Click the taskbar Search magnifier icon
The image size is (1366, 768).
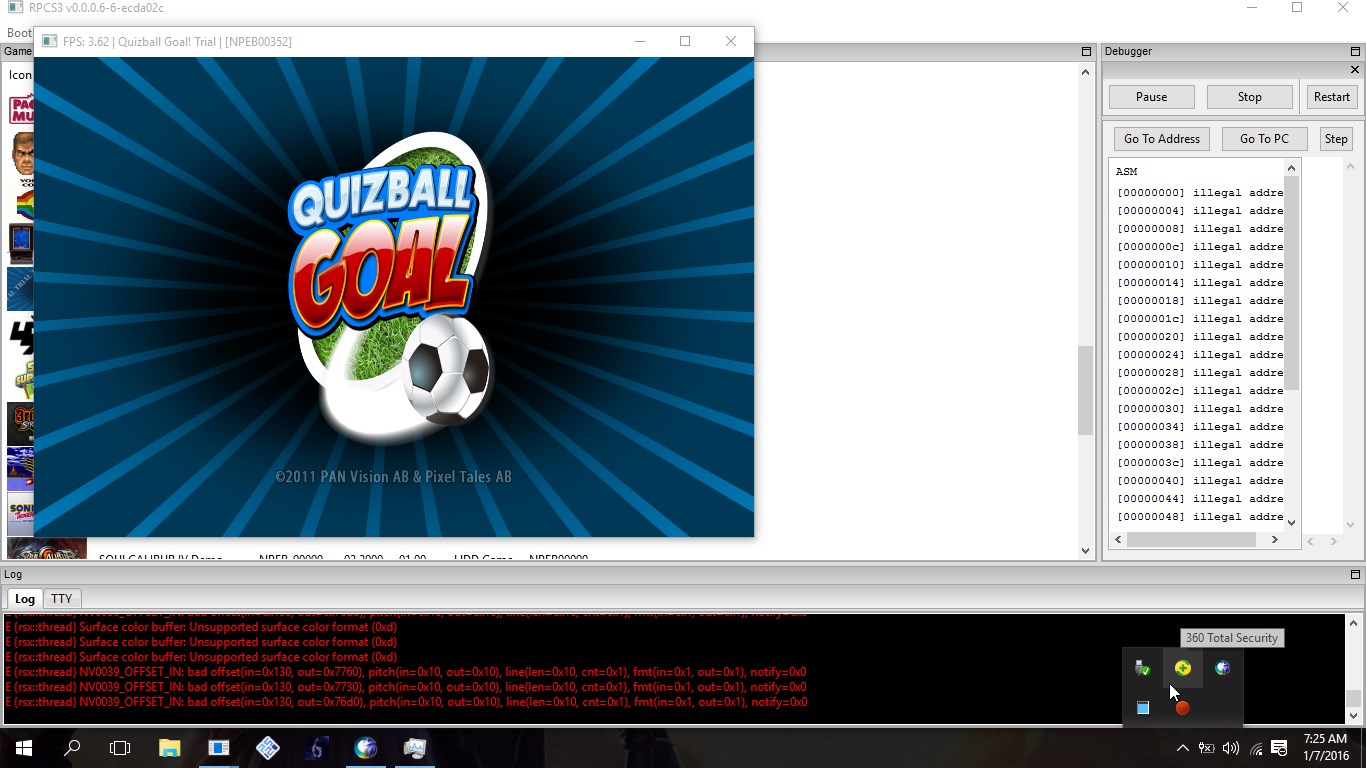coord(72,748)
